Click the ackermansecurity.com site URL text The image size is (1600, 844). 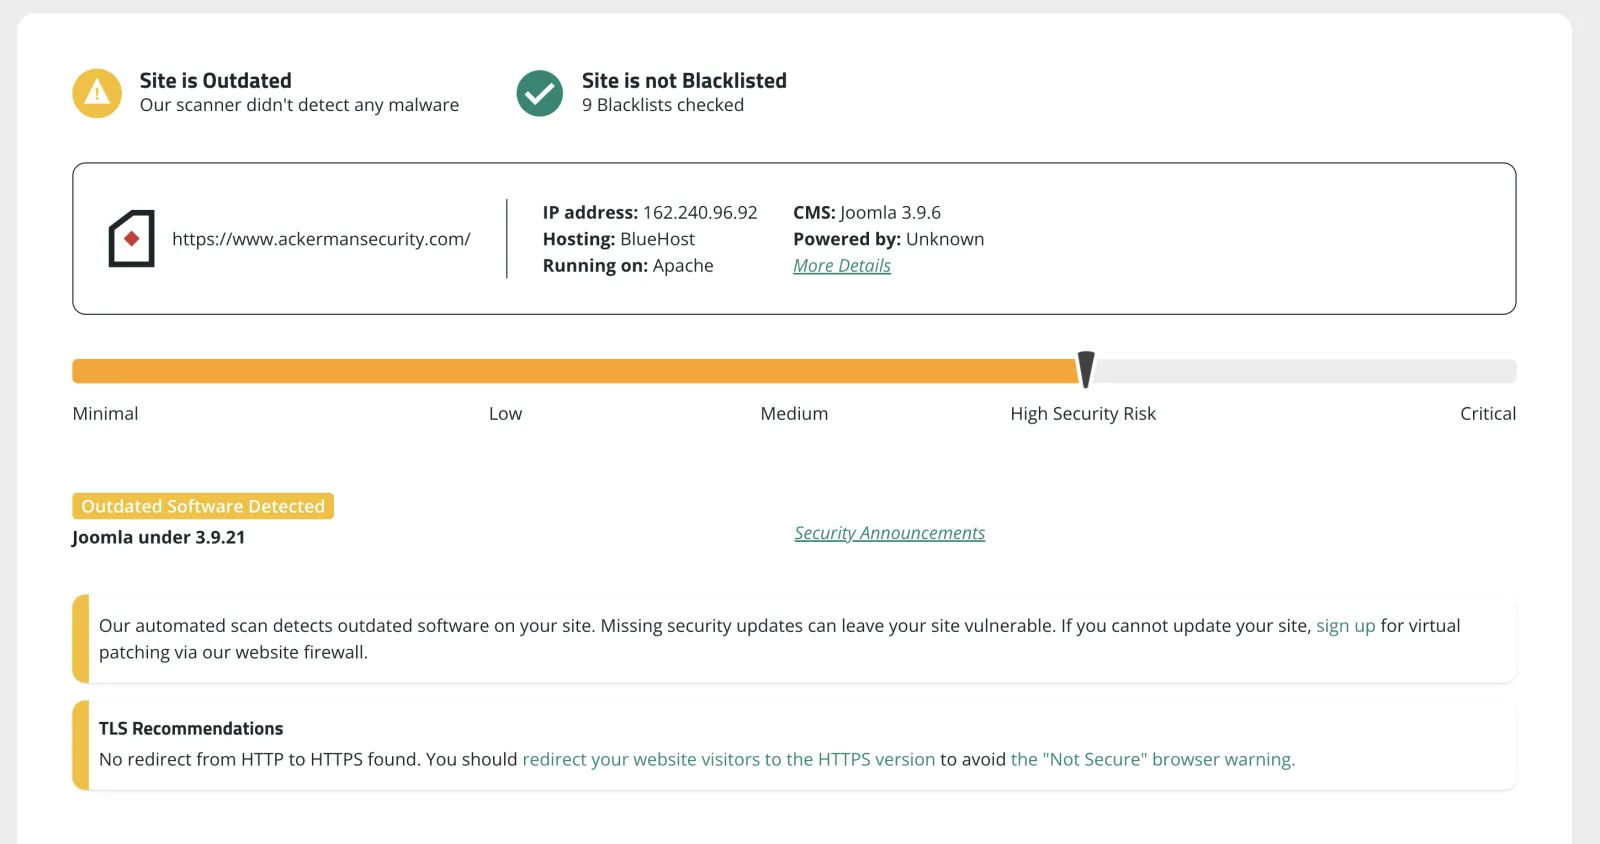[321, 239]
